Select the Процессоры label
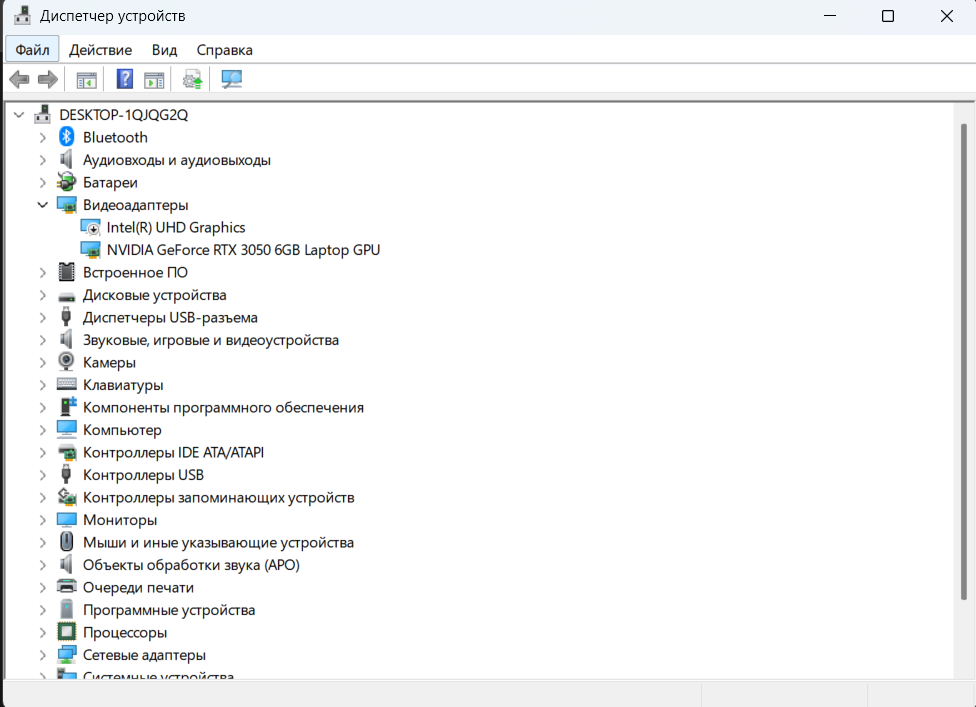 click(x=124, y=632)
